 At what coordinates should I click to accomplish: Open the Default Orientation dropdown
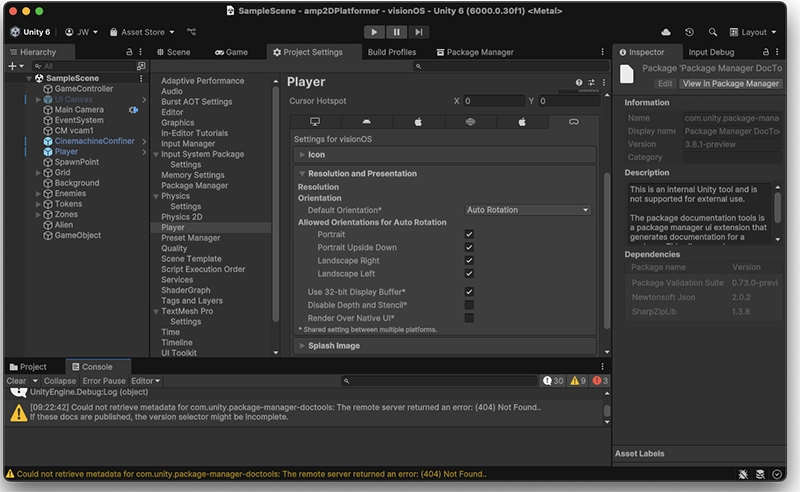[528, 210]
